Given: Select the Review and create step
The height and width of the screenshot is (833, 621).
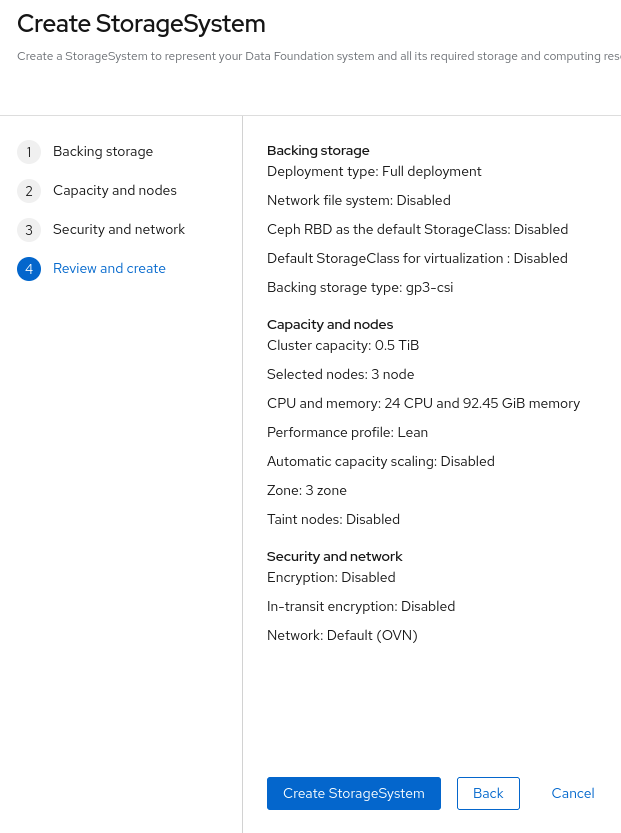Looking at the screenshot, I should (109, 269).
